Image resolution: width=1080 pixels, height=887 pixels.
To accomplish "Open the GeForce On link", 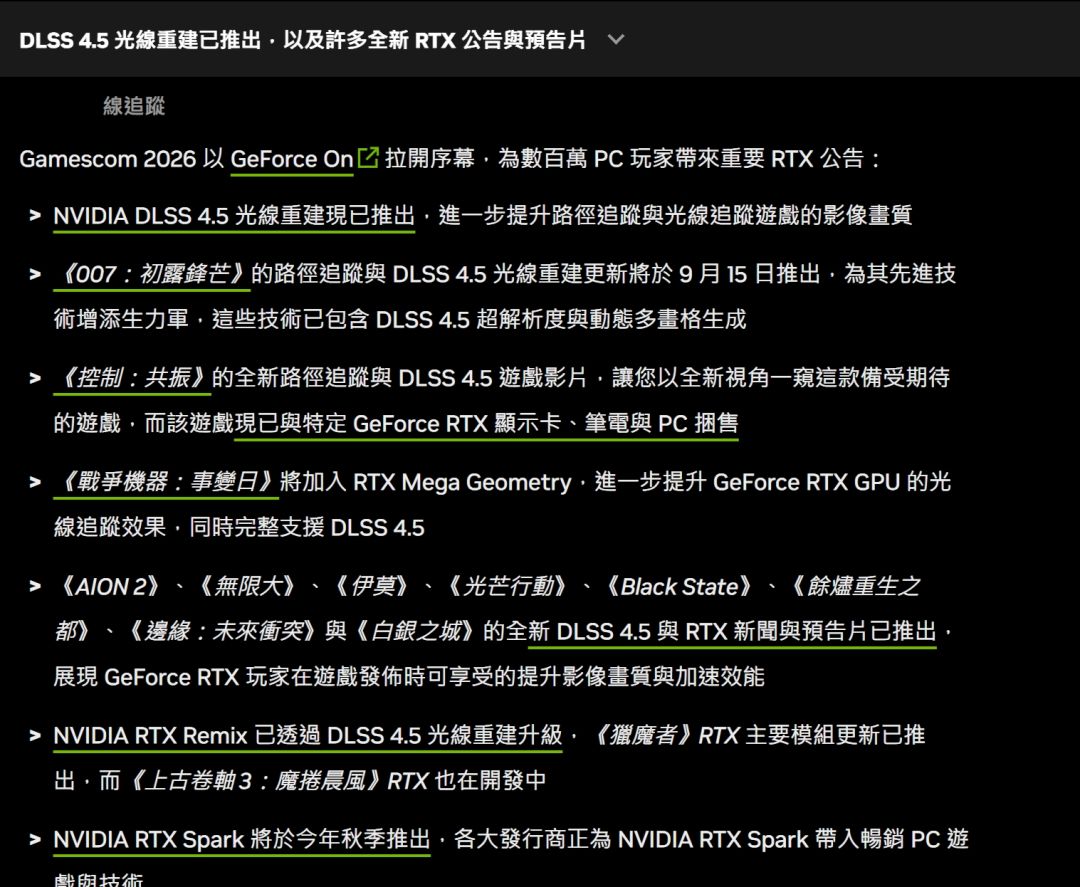I will pyautogui.click(x=291, y=159).
